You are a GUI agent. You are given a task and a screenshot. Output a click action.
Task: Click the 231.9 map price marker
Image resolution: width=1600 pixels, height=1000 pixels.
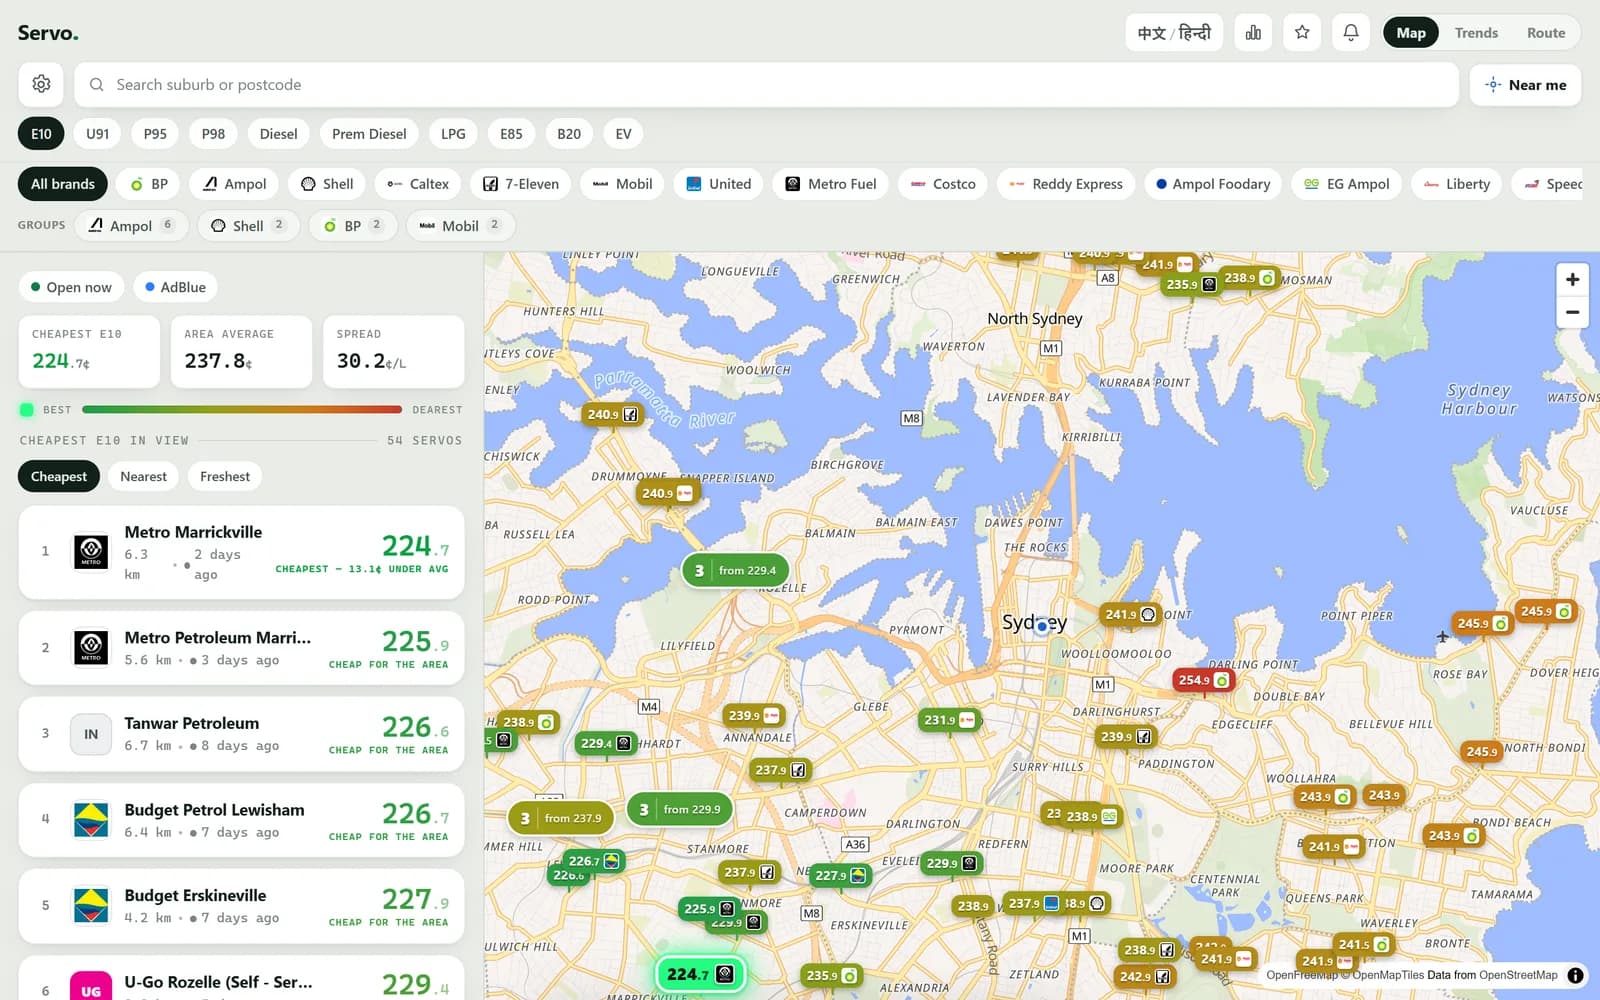(950, 720)
